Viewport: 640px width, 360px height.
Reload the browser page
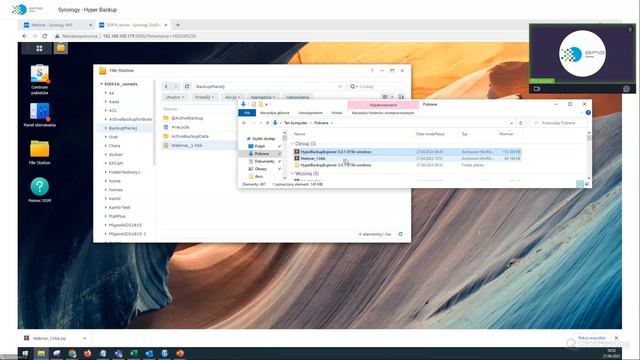[x=44, y=36]
